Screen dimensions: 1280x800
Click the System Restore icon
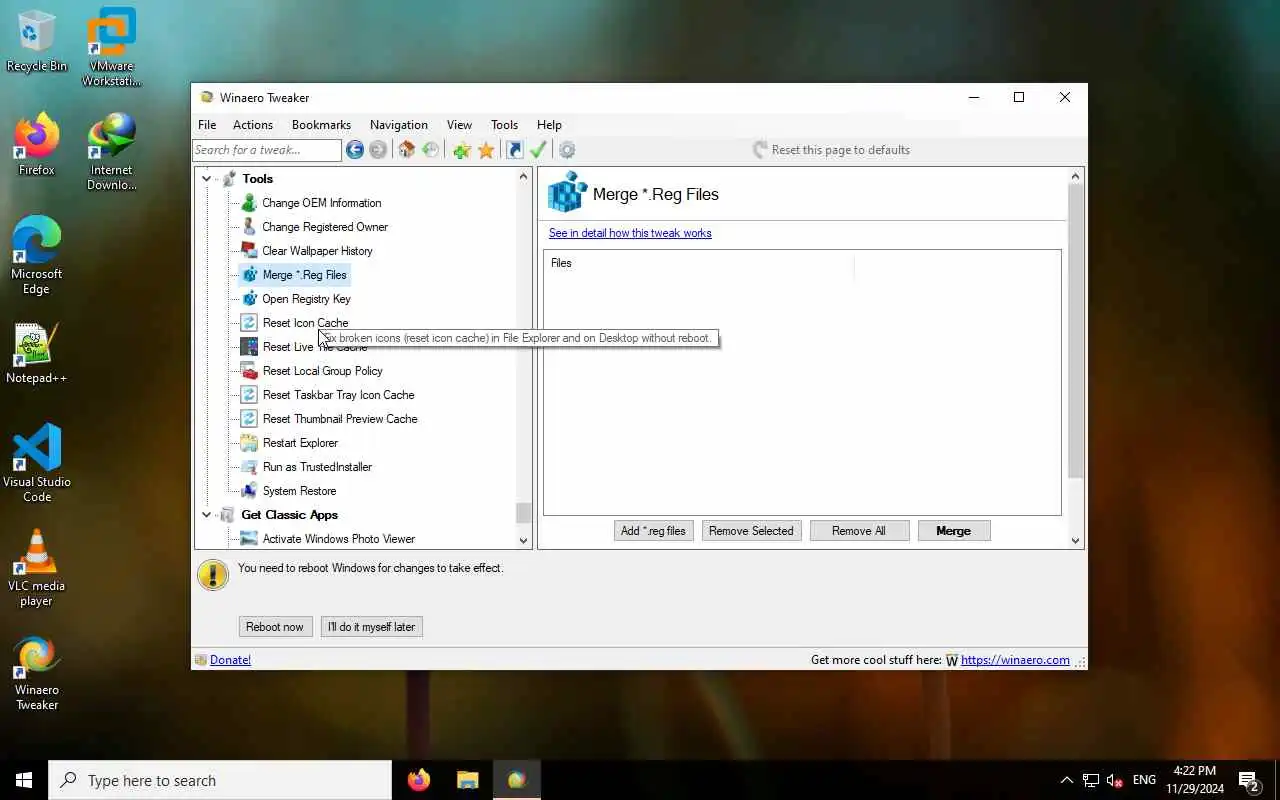tap(249, 491)
